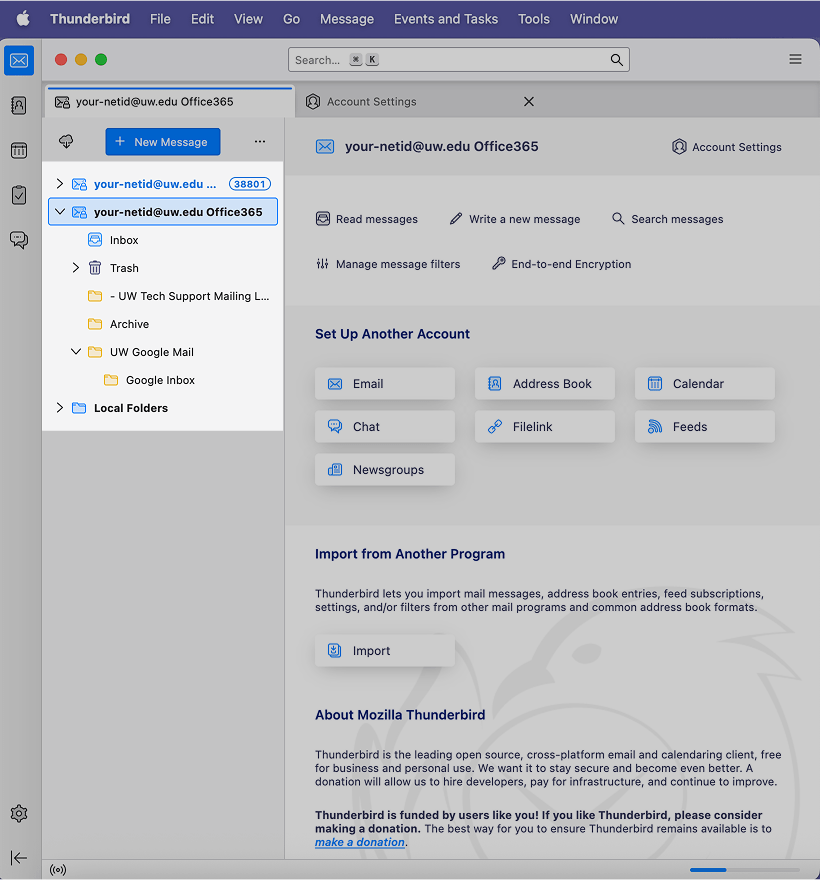Open the Chat space icon in sidebar
Image resolution: width=820 pixels, height=880 pixels.
pos(18,240)
